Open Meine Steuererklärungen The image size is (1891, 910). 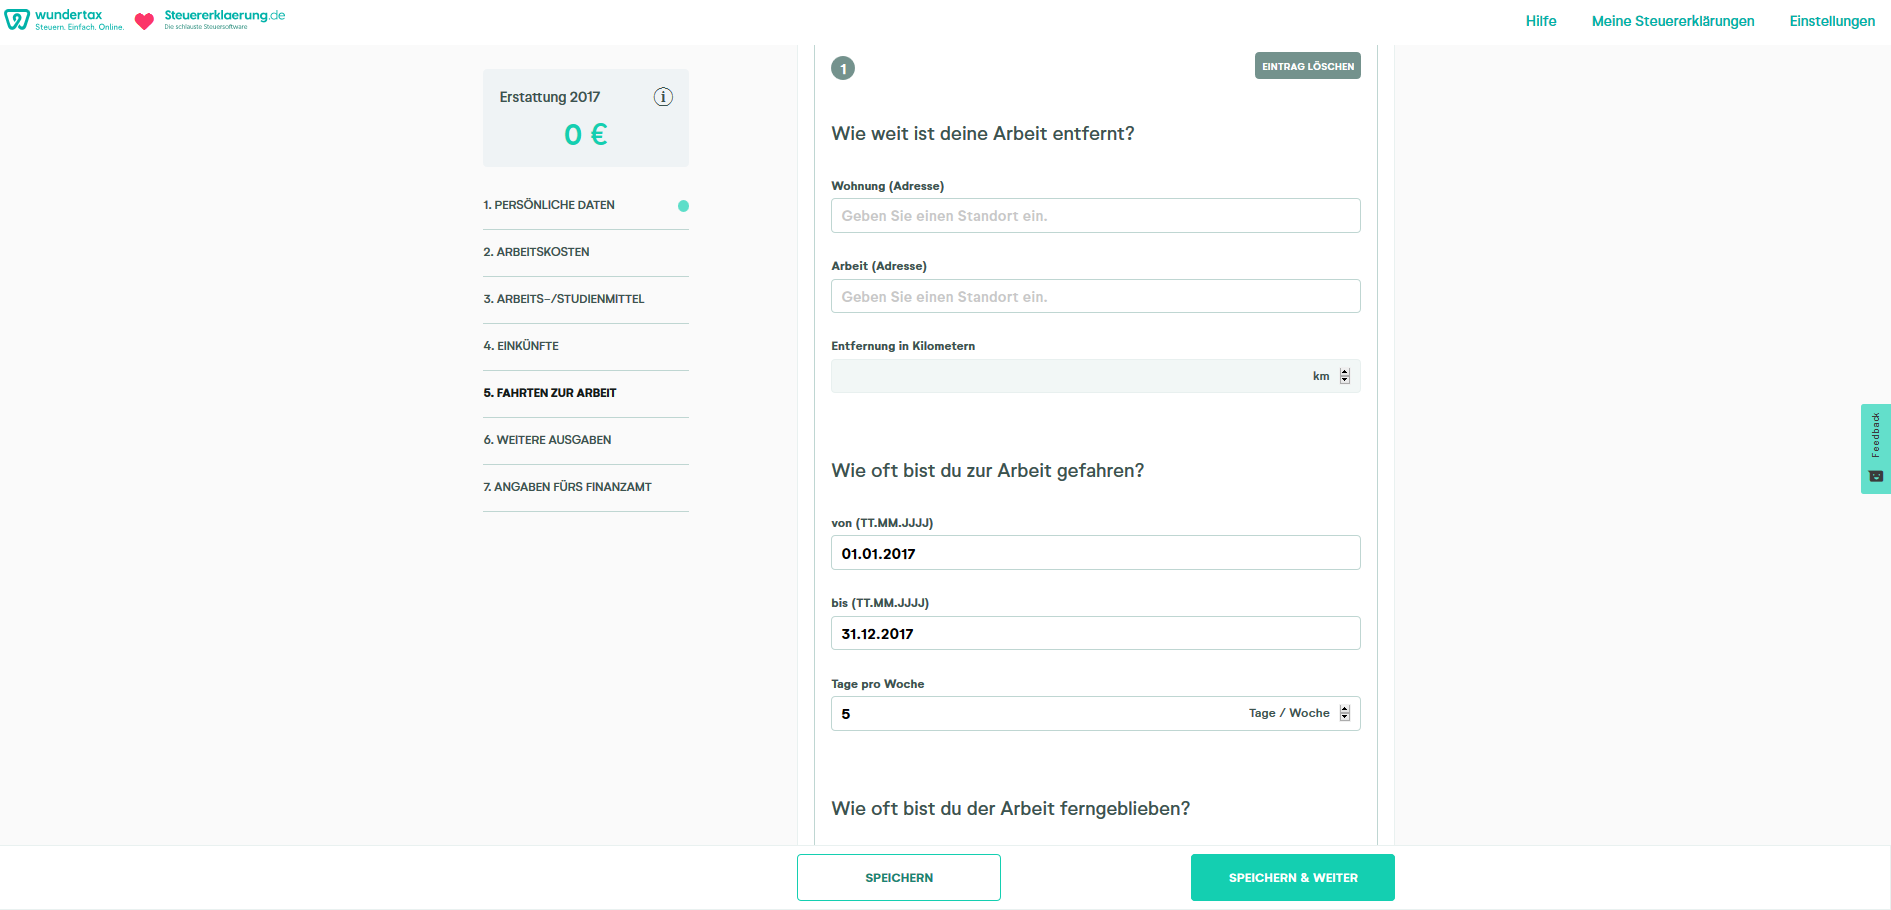click(x=1674, y=20)
